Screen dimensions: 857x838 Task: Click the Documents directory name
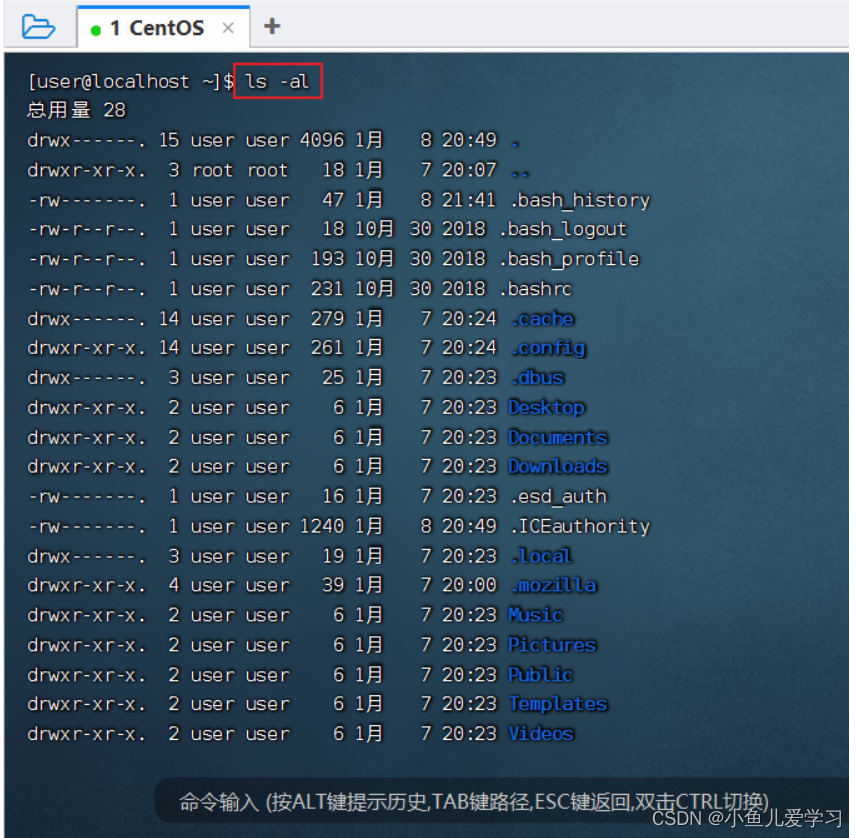click(558, 437)
